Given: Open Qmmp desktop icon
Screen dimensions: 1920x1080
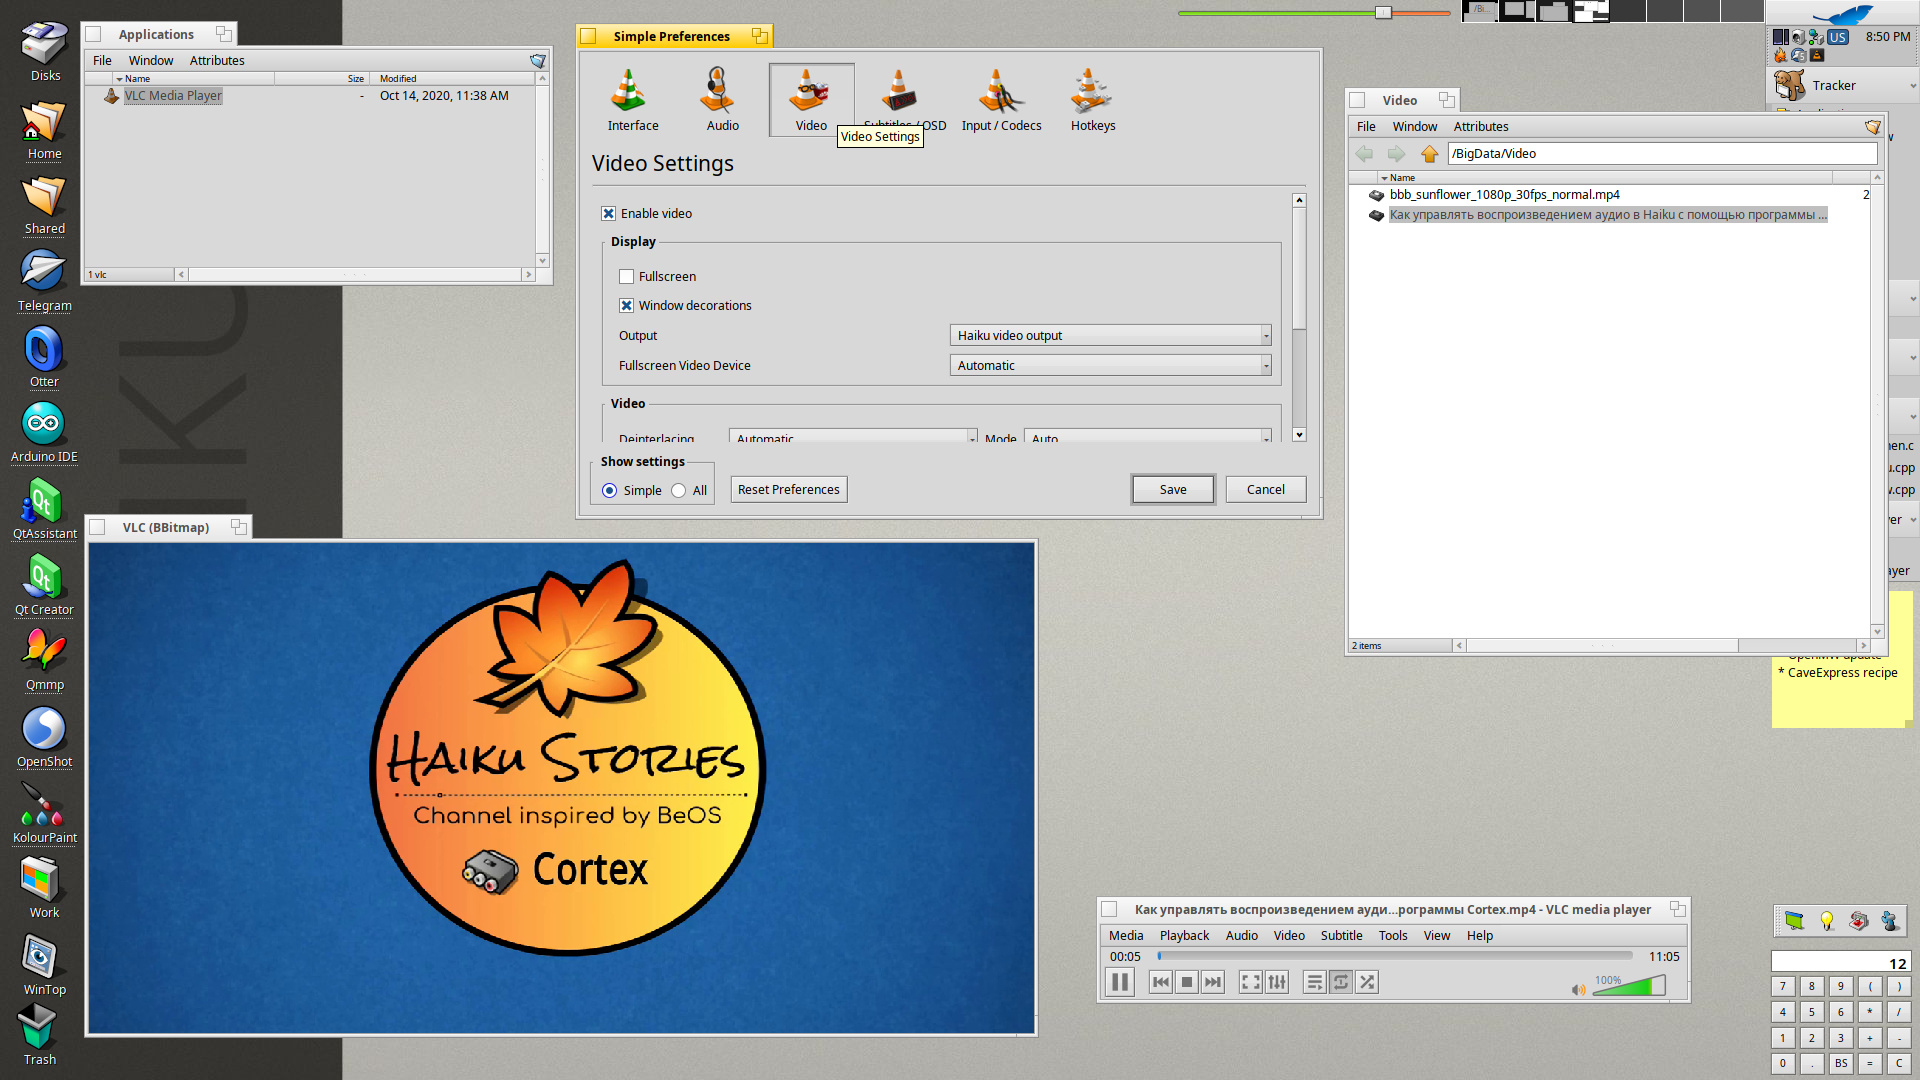Looking at the screenshot, I should 44,661.
